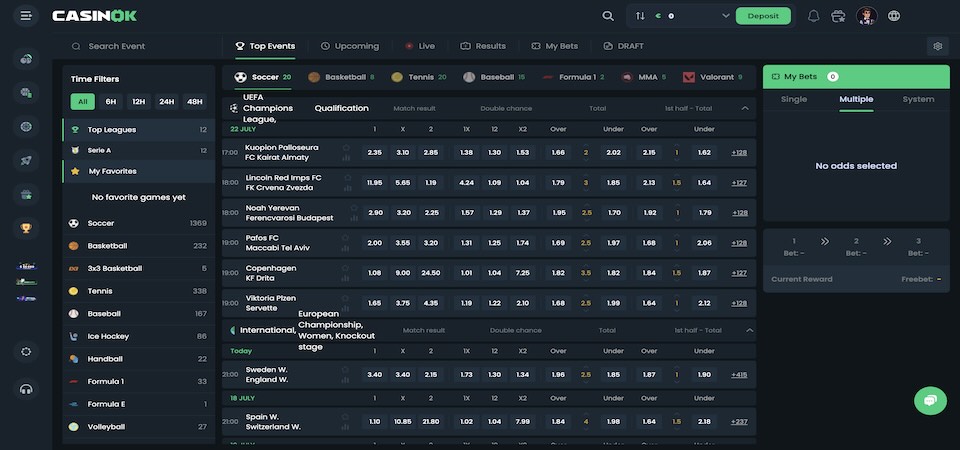The height and width of the screenshot is (450, 960).
Task: Expand +128 markets for Kuopion Palloseura
Action: click(739, 152)
